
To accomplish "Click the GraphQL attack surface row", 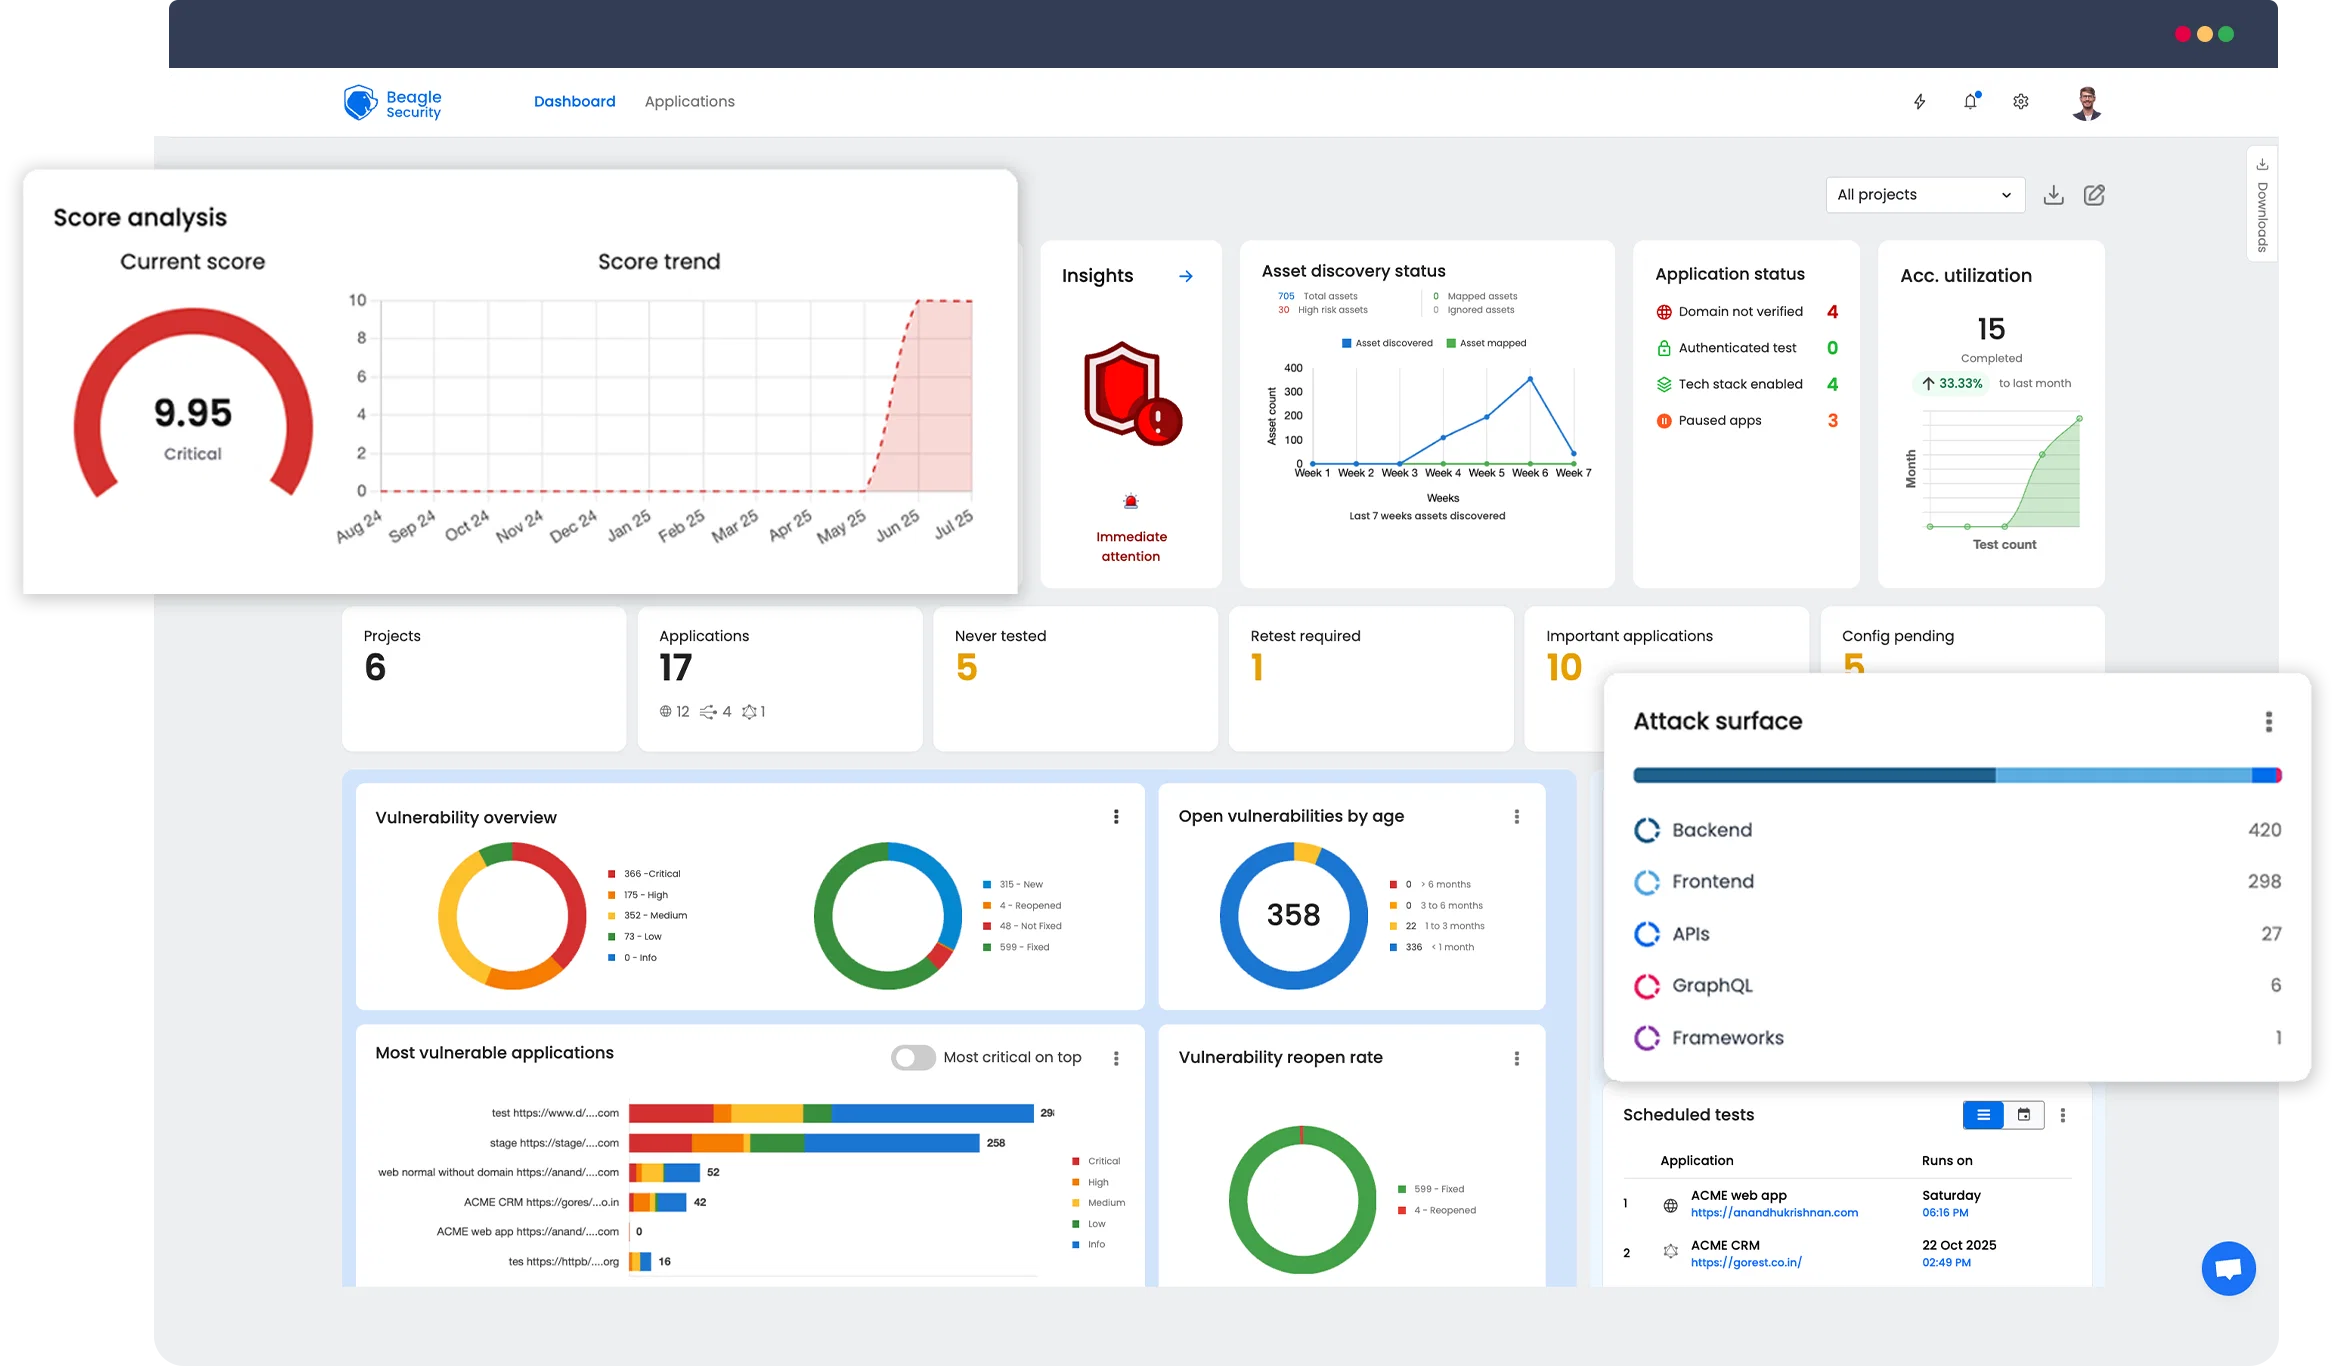I will (x=1957, y=986).
